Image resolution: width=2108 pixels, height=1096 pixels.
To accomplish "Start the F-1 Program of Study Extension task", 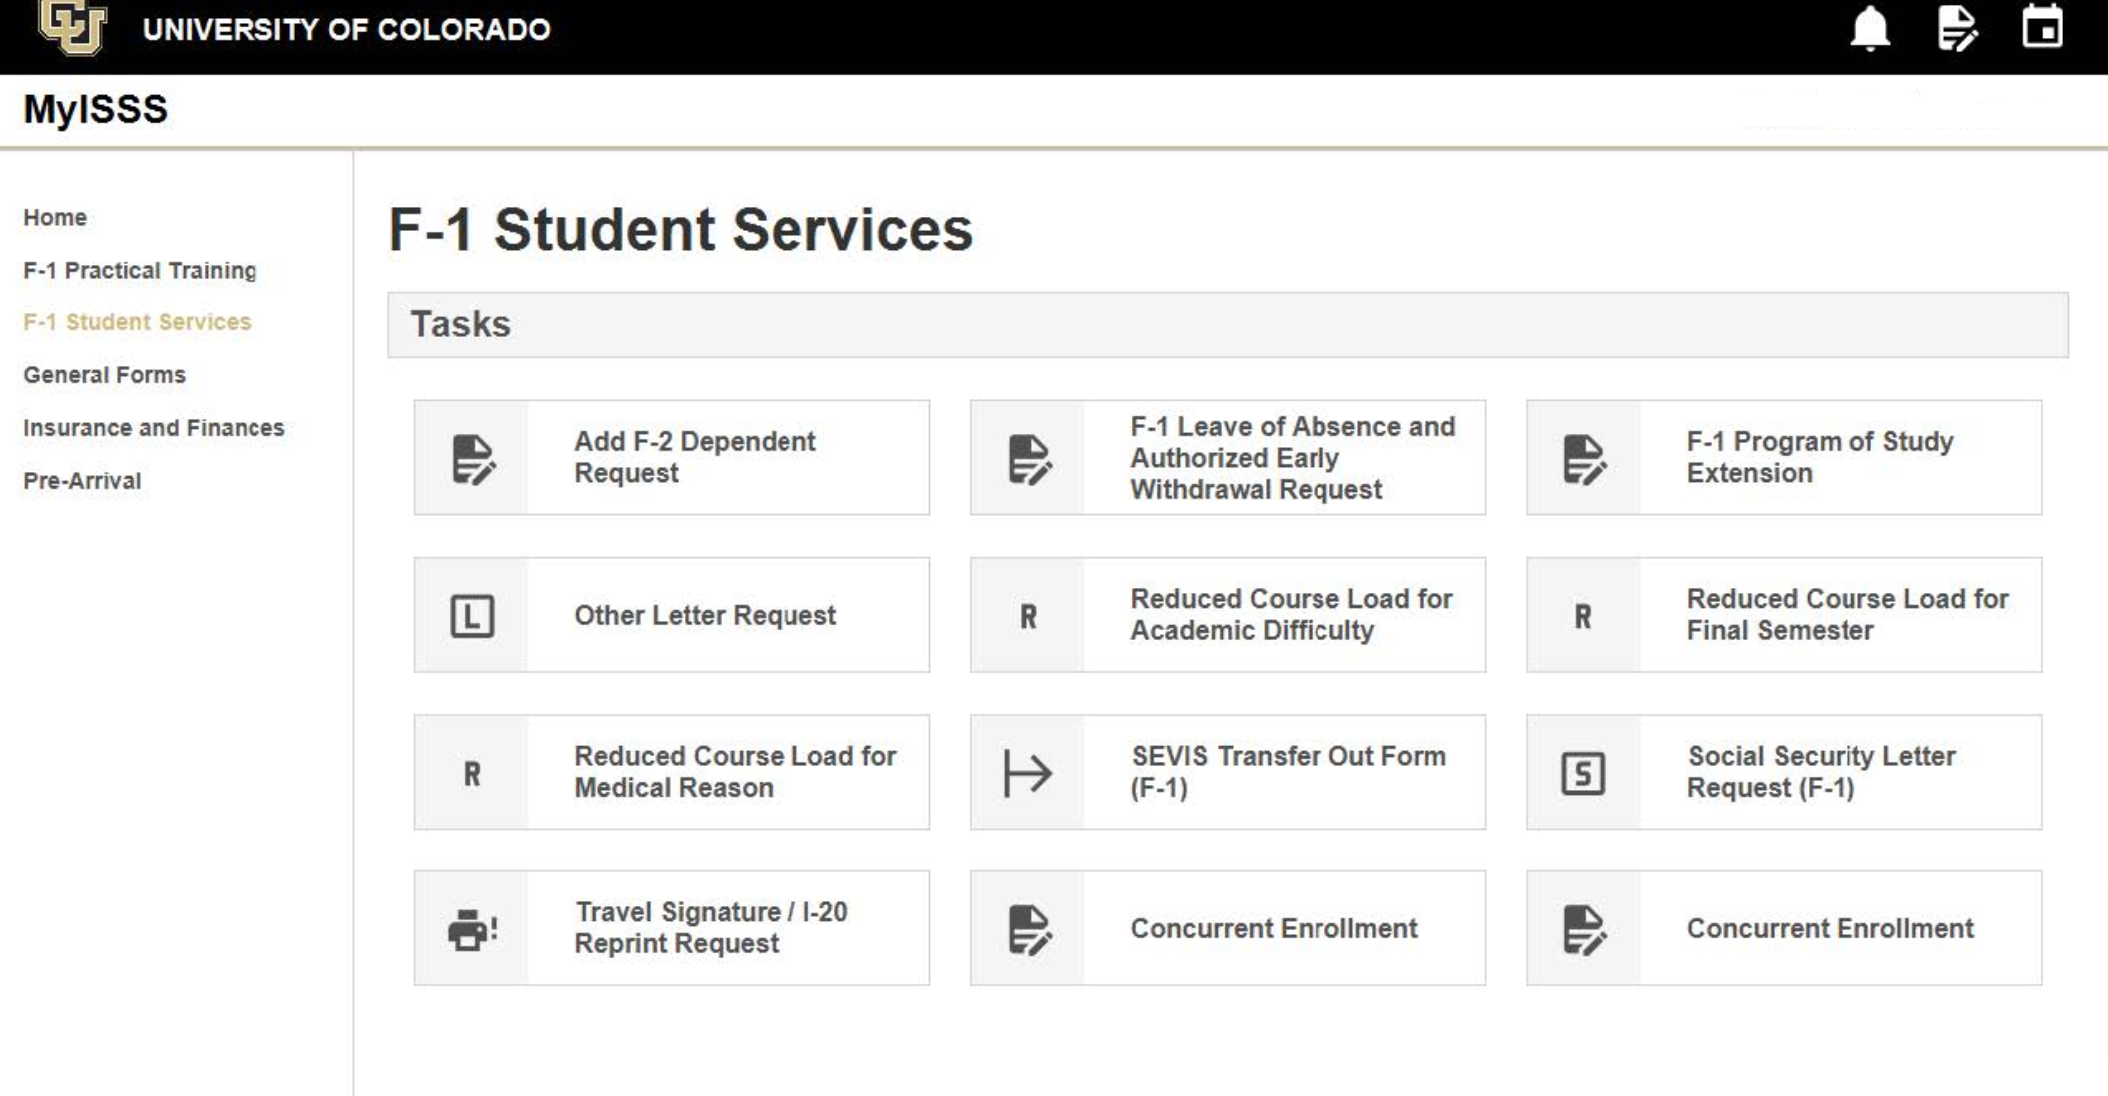I will pos(1784,458).
